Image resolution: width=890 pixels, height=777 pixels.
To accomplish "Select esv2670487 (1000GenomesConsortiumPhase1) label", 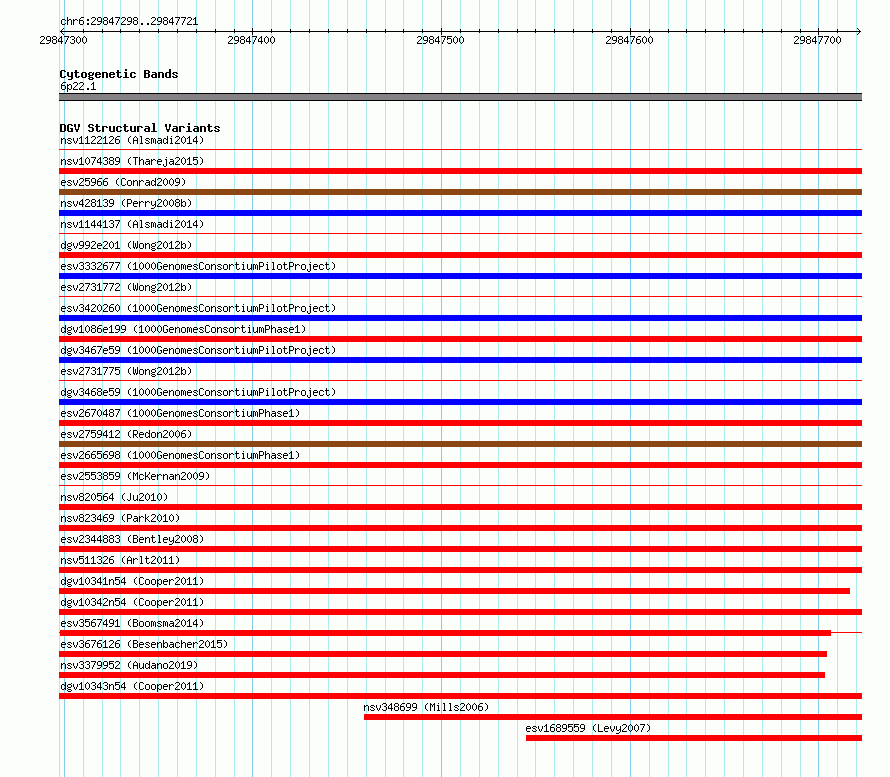I will click(180, 413).
